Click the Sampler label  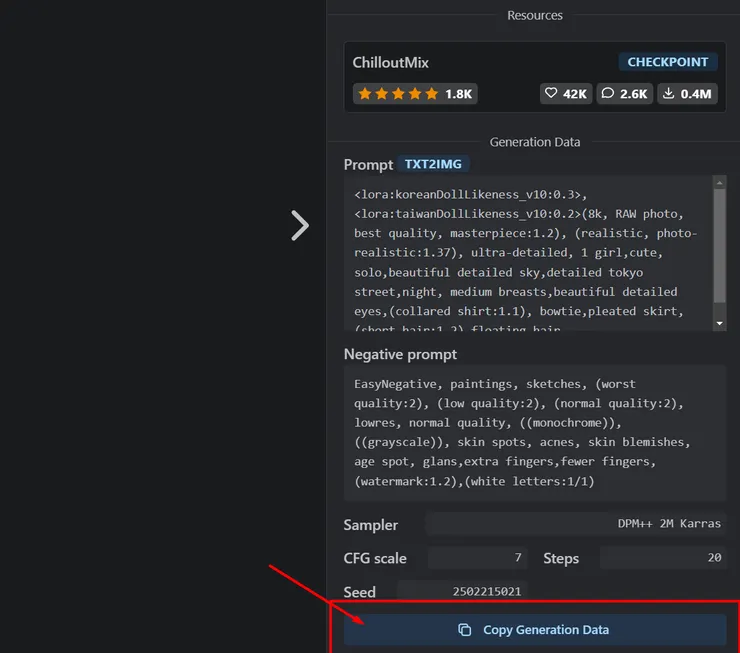[370, 525]
